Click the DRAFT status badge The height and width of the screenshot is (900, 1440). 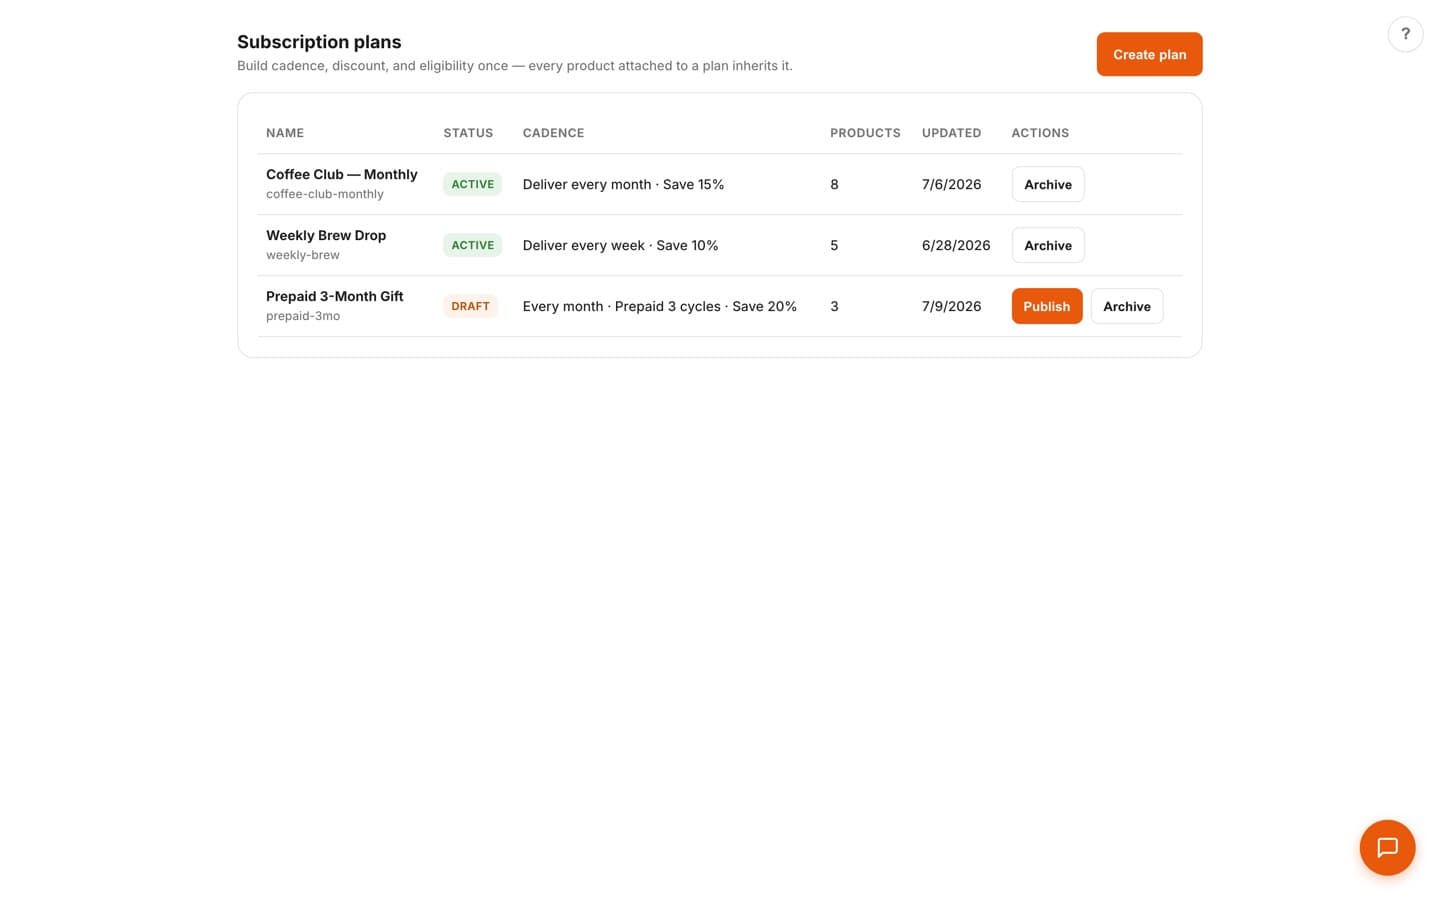click(470, 306)
